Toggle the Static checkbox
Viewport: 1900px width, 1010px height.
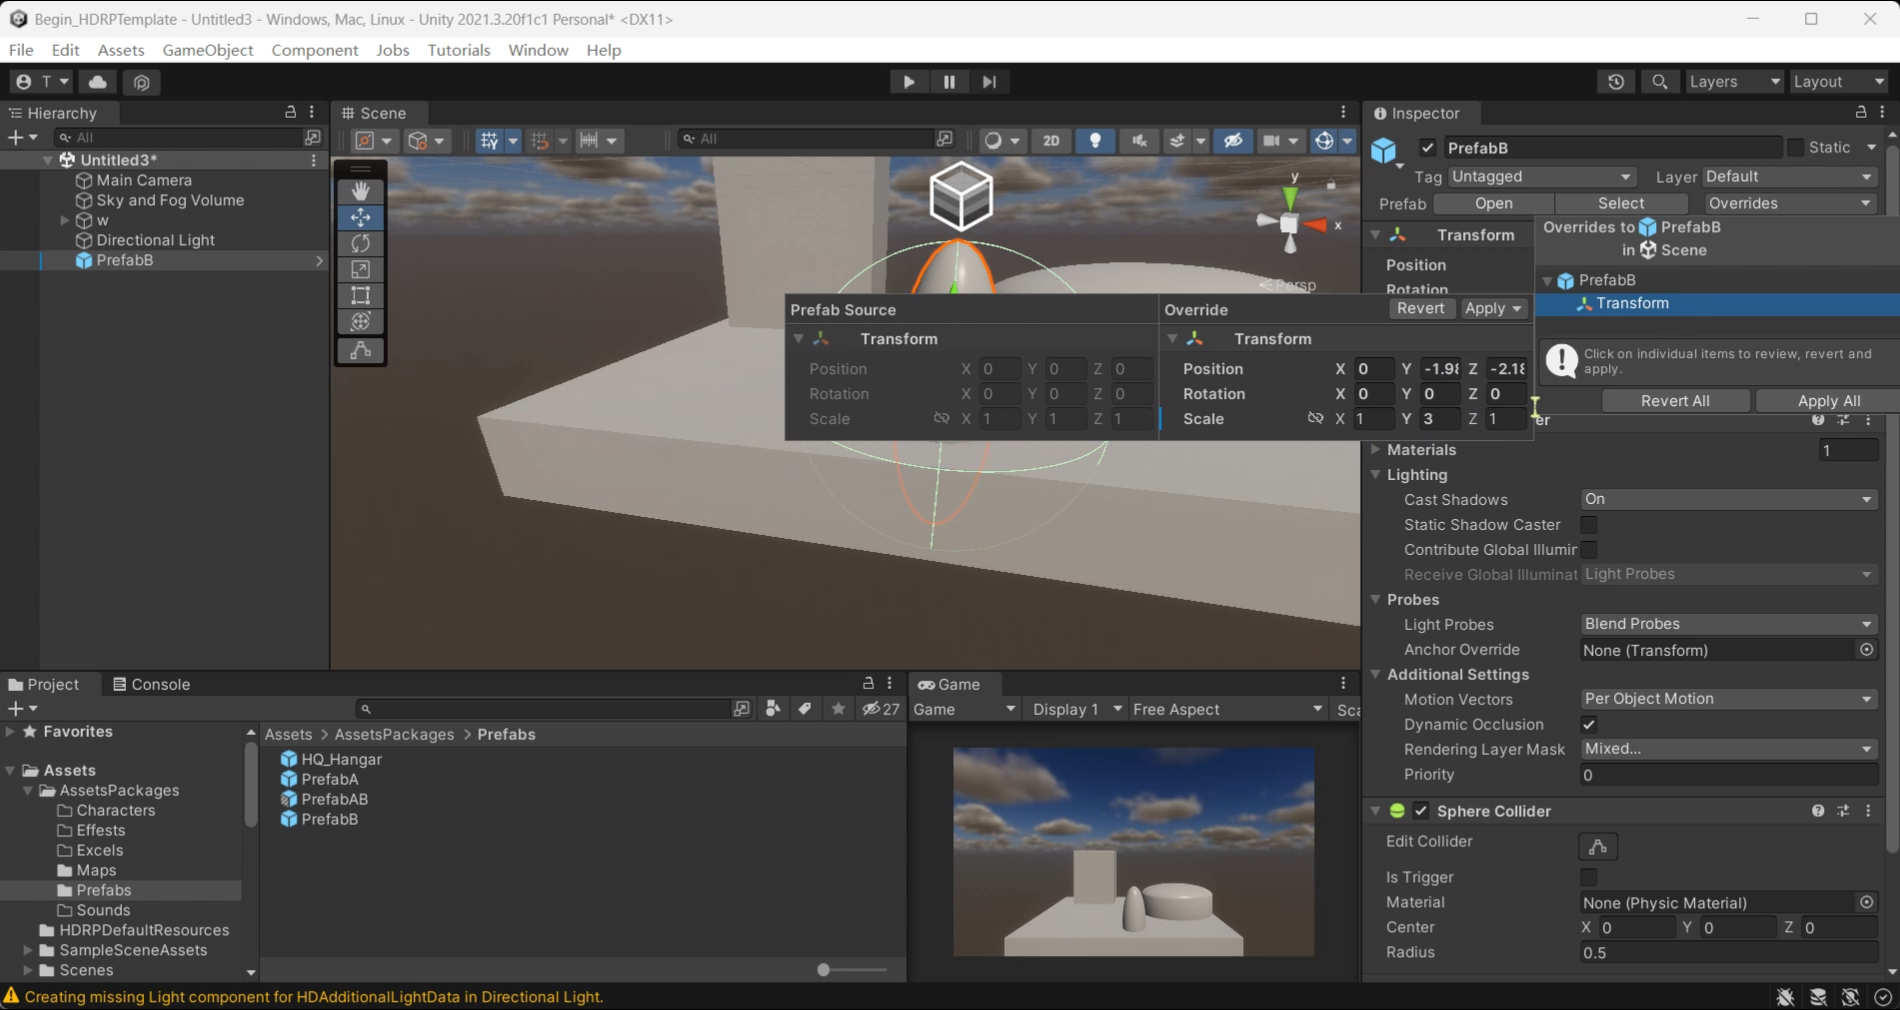pos(1796,148)
